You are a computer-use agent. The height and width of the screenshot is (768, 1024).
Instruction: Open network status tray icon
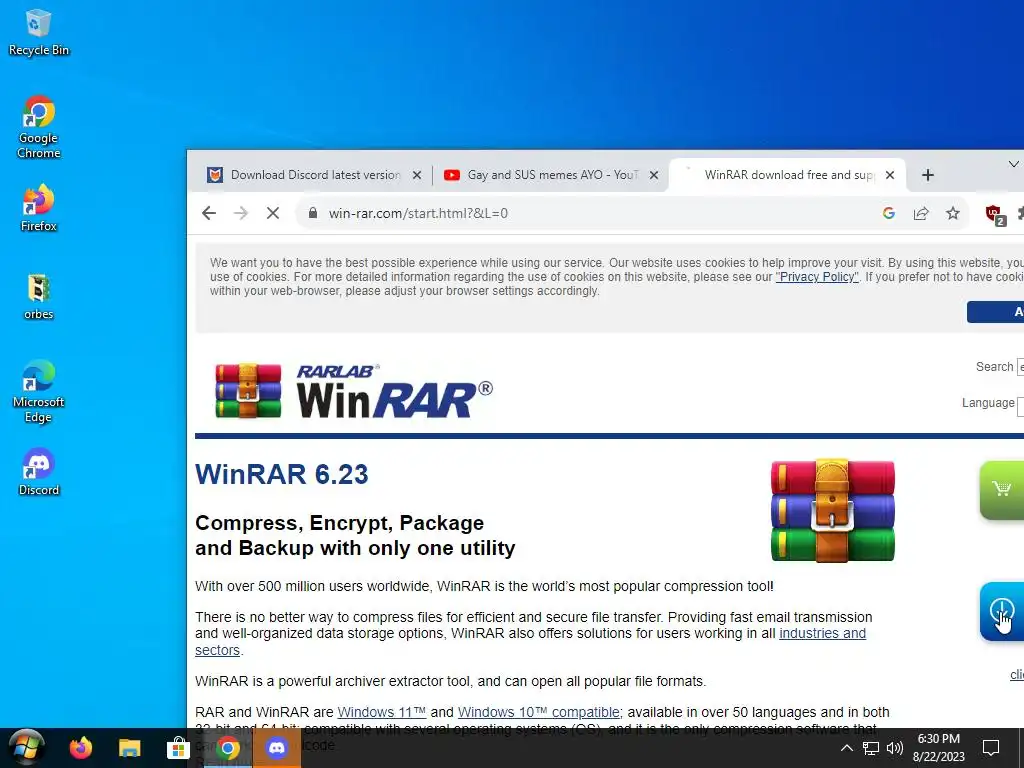pyautogui.click(x=871, y=748)
